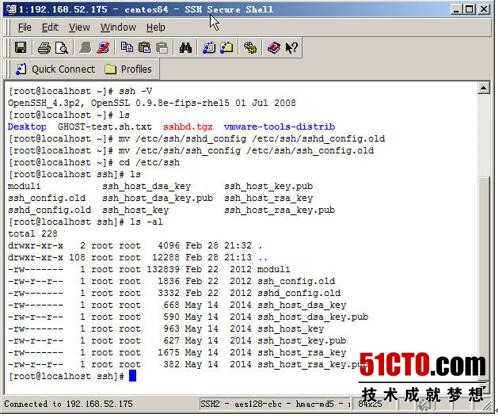Click the blue cursor at the prompt
Screen dimensions: 498x416
133,376
